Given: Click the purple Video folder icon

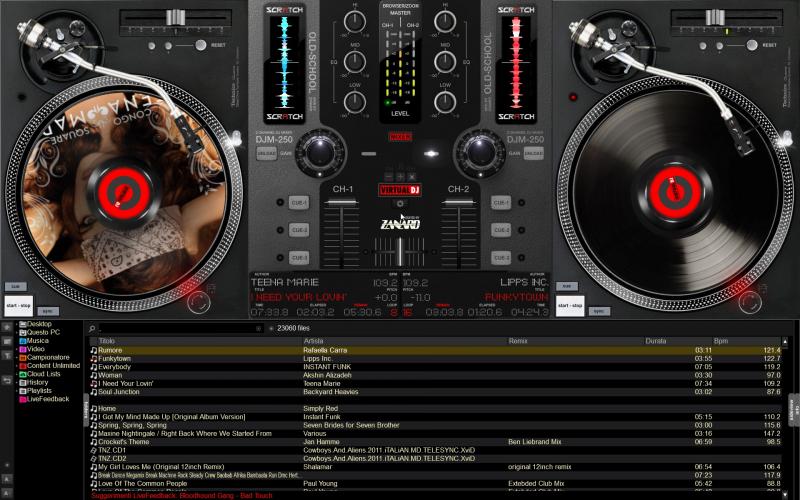Looking at the screenshot, I should [22, 349].
